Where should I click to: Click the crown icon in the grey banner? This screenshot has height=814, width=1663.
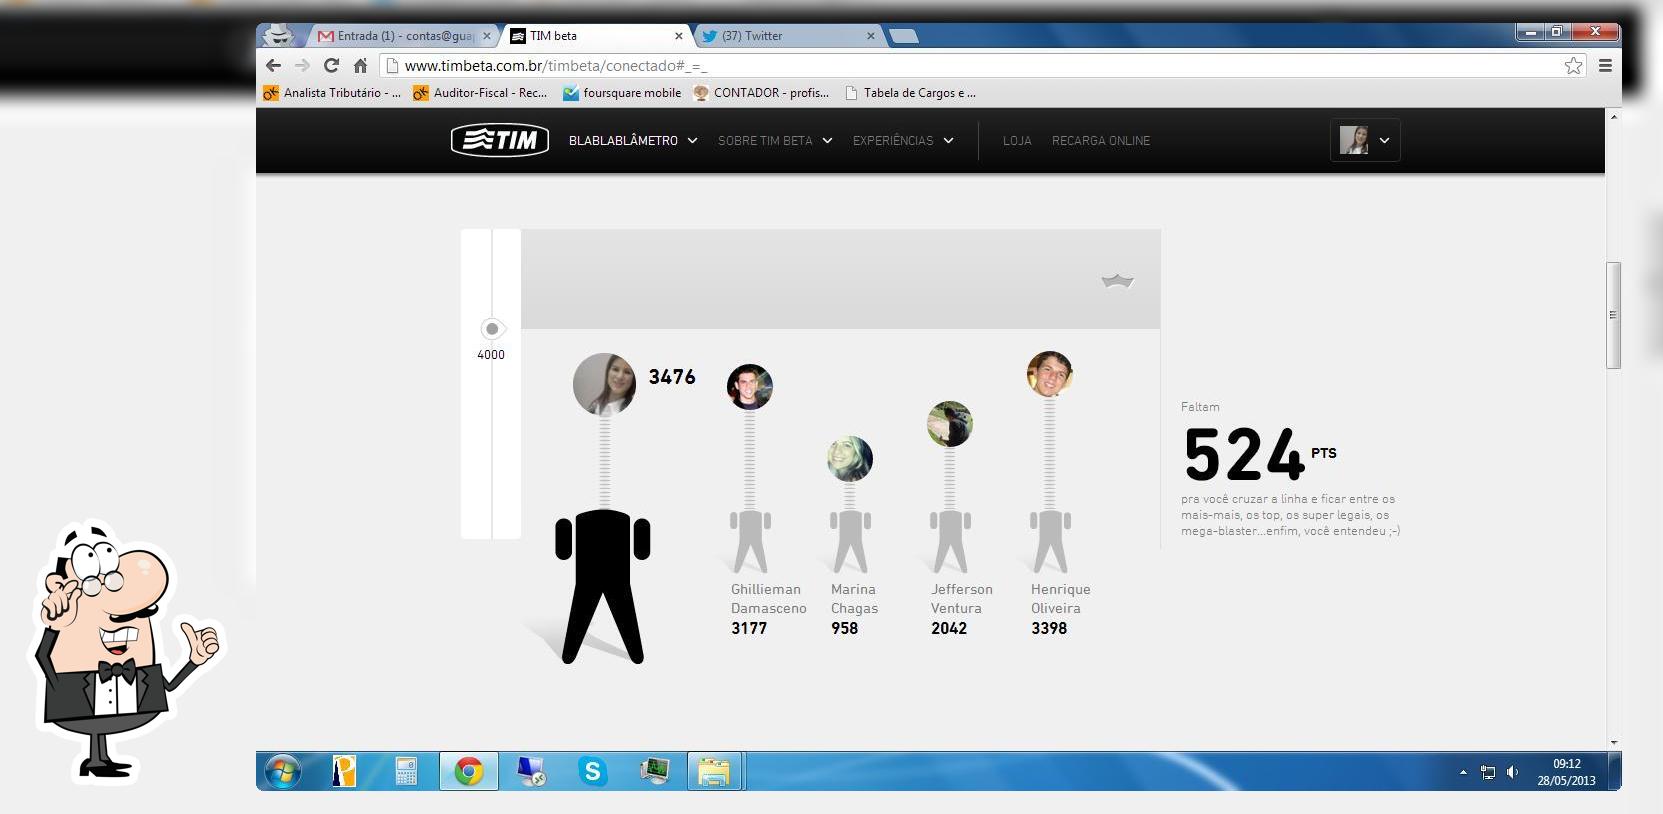pyautogui.click(x=1117, y=281)
